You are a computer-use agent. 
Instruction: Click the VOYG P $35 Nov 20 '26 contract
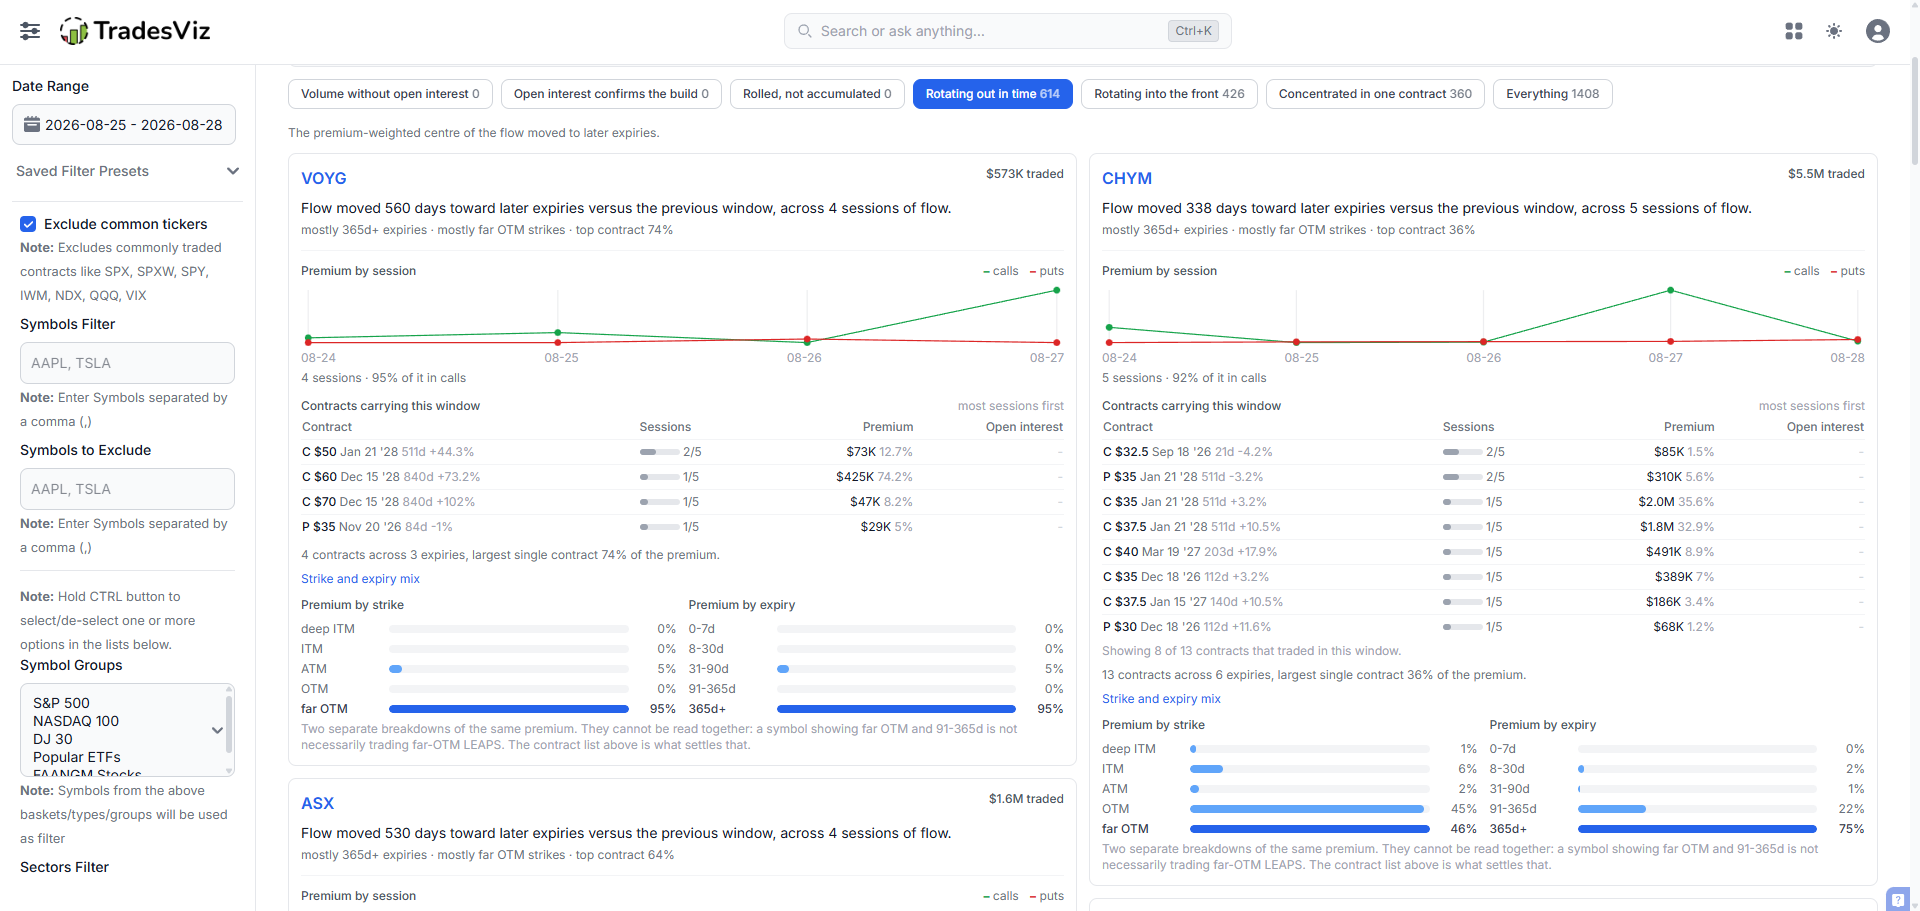(x=377, y=527)
